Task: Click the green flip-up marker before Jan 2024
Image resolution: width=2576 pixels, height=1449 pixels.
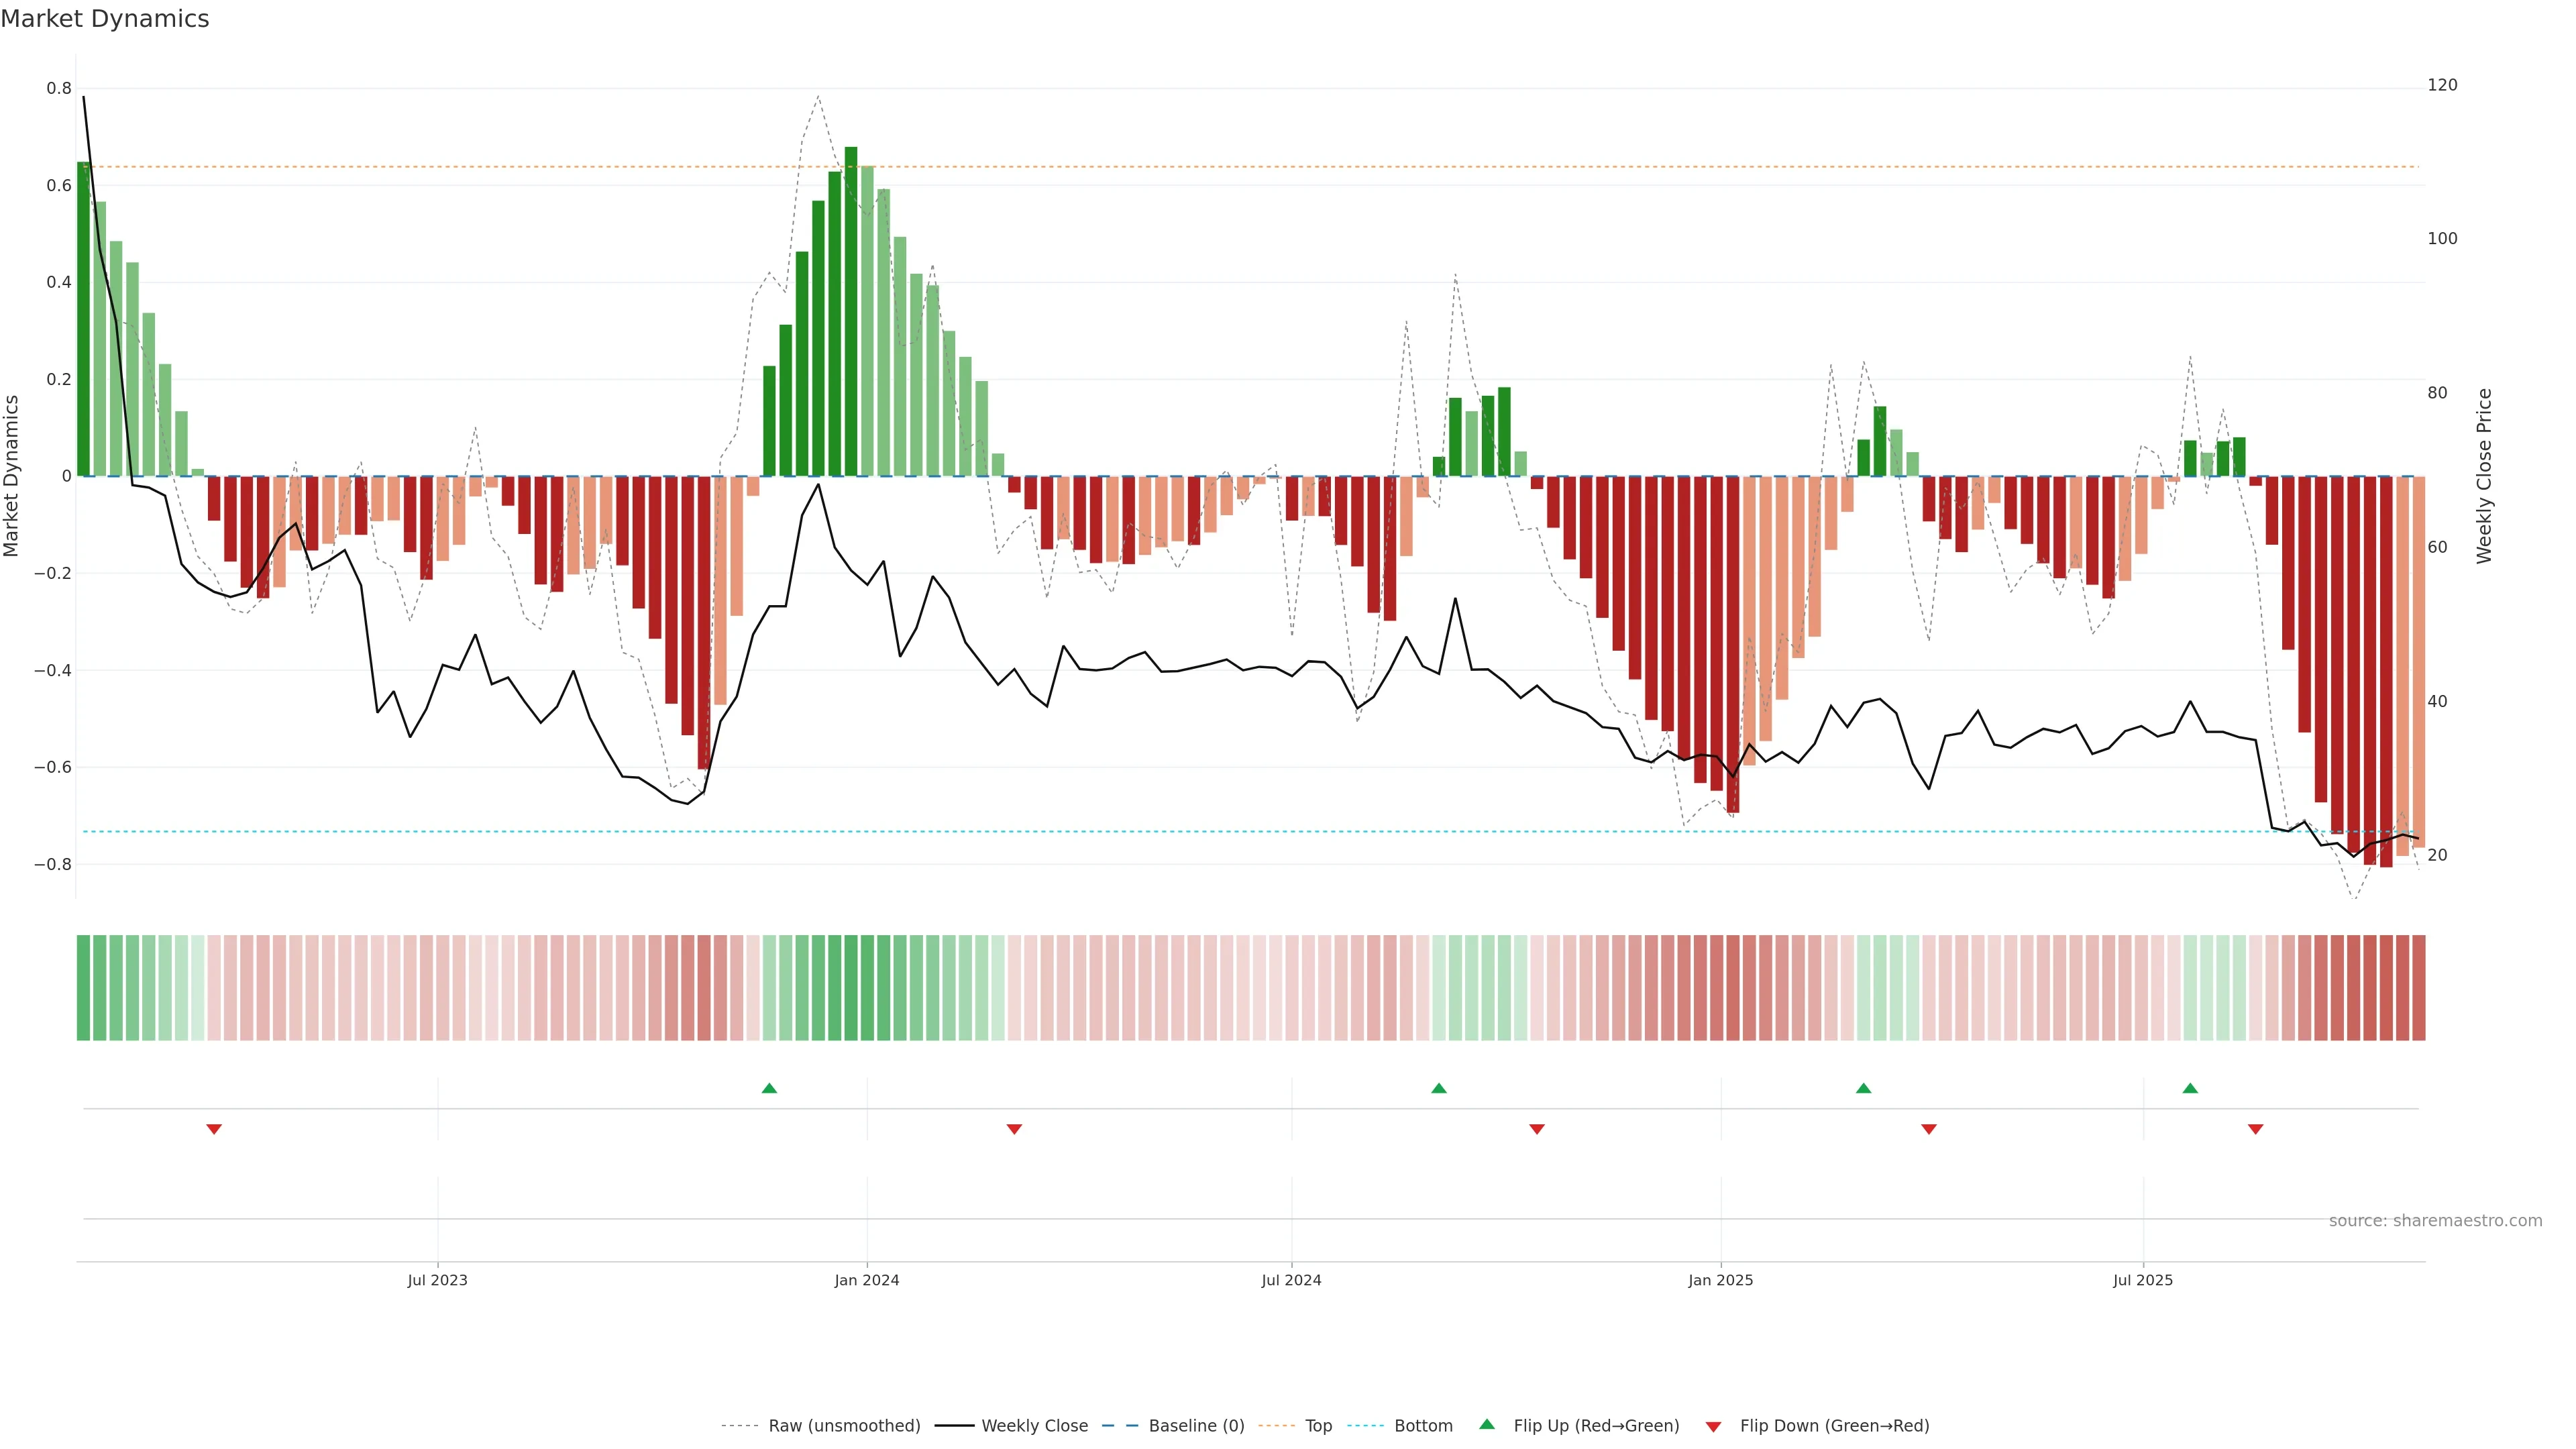Action: point(769,1088)
